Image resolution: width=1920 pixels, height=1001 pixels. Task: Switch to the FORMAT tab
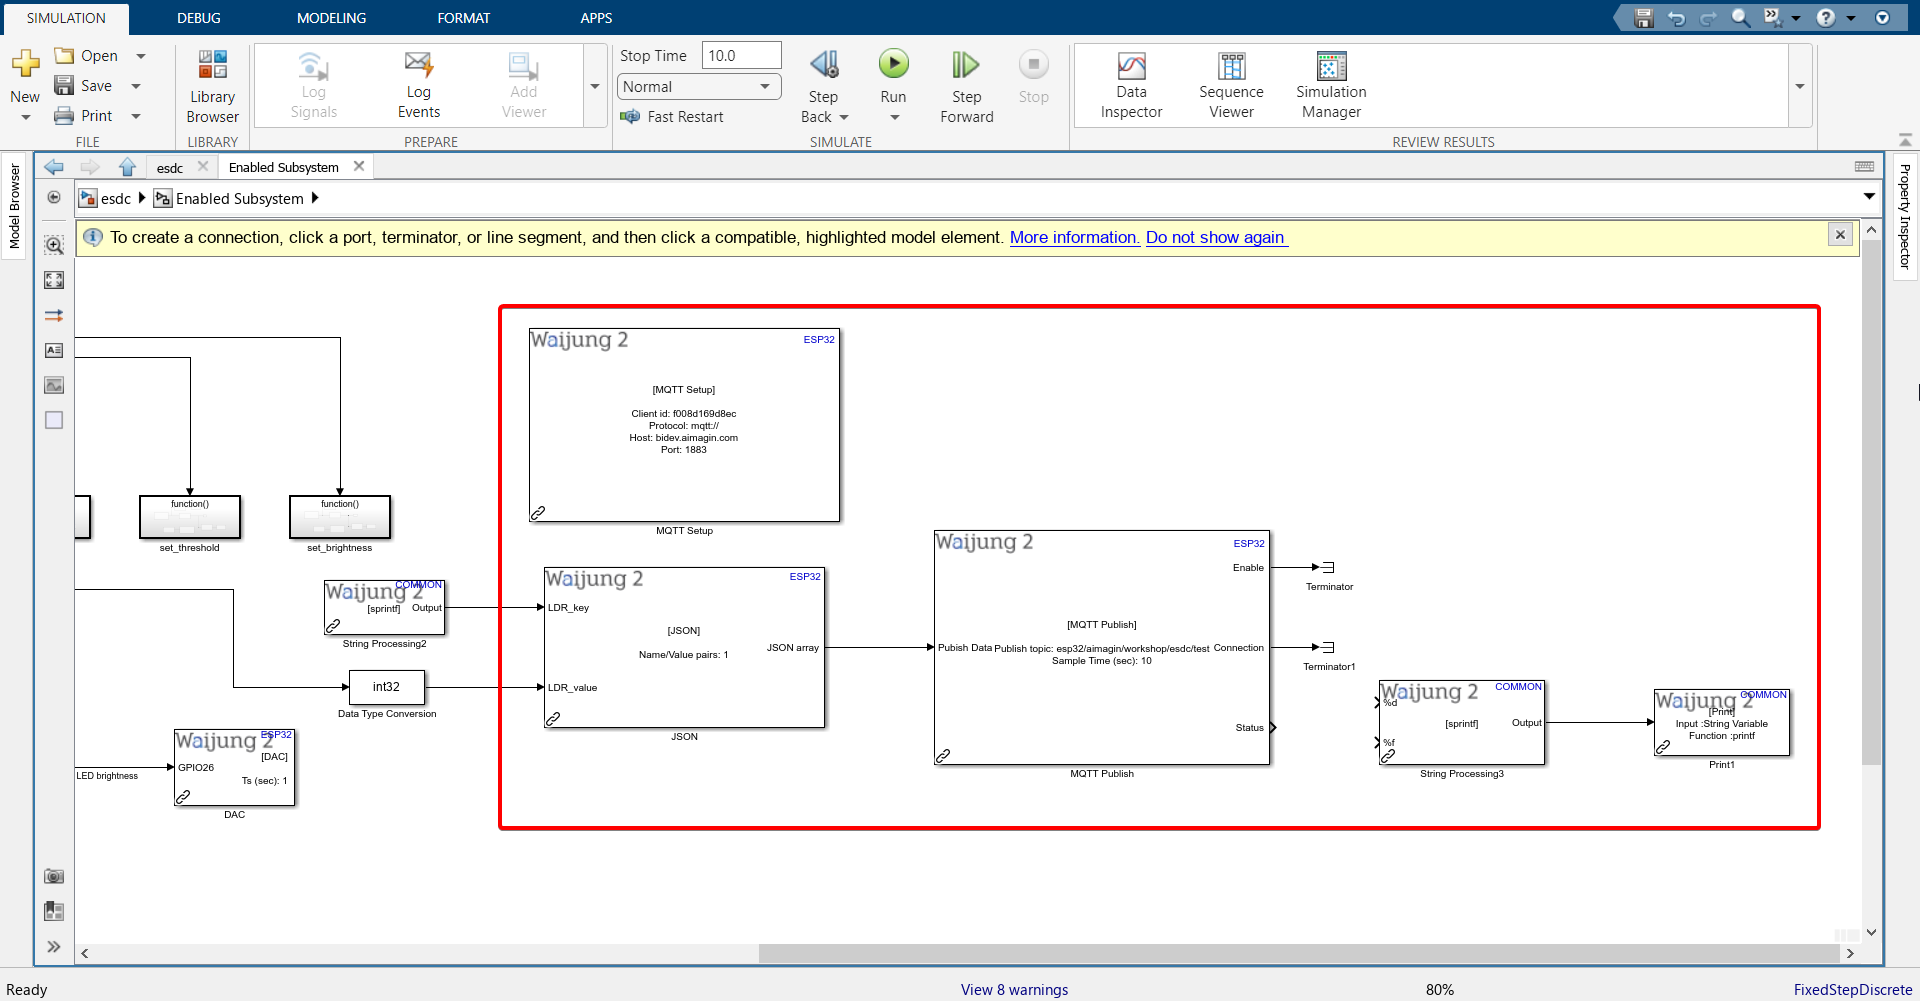tap(464, 18)
